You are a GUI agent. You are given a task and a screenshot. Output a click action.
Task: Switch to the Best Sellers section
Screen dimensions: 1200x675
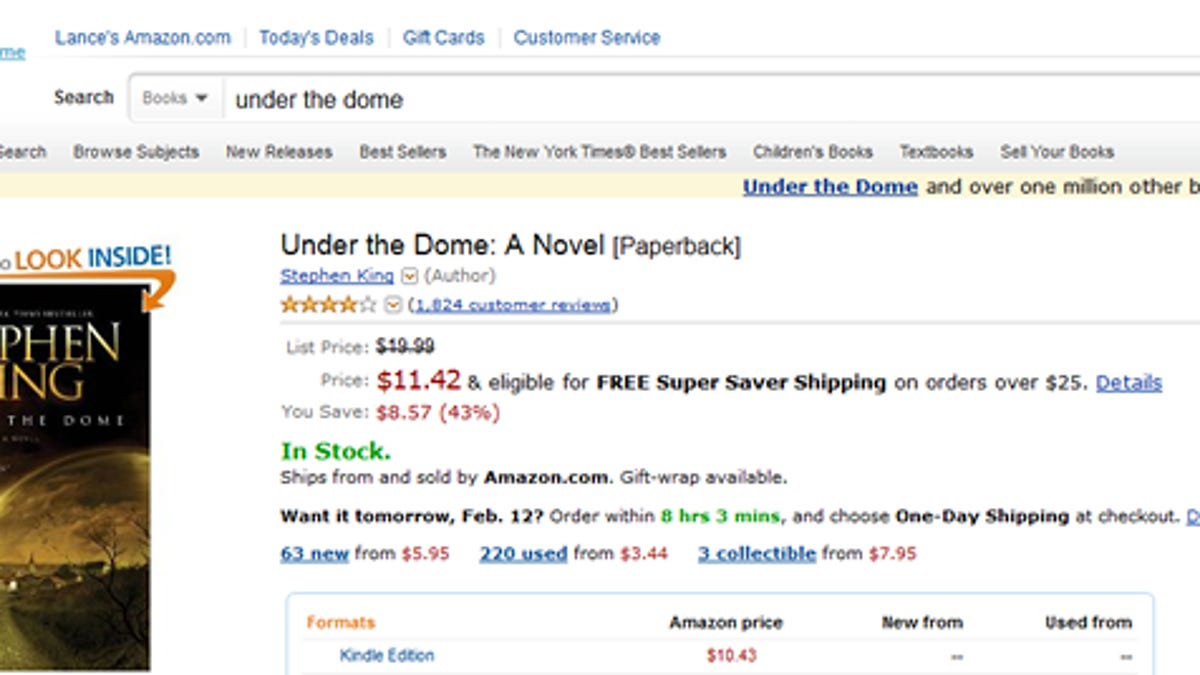coord(403,152)
